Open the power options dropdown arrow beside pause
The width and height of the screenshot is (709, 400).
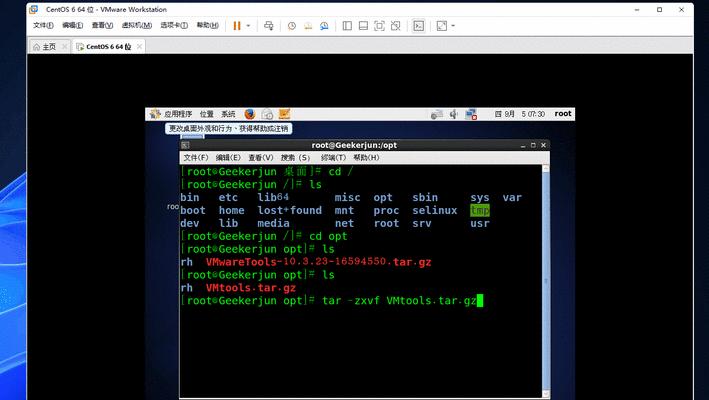(x=248, y=26)
